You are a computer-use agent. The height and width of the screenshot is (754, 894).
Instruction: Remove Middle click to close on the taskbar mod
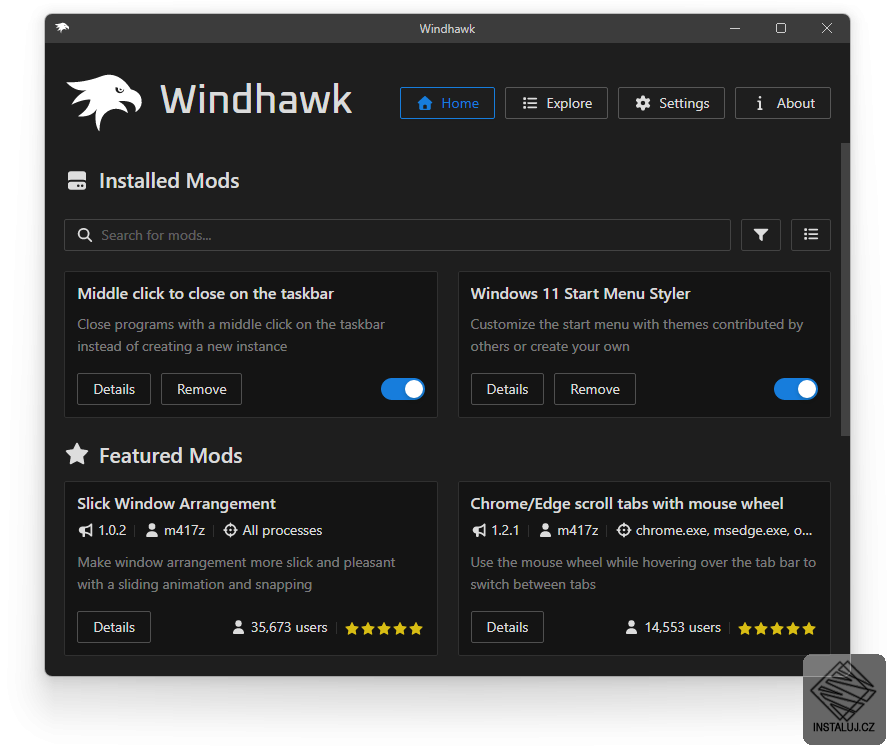pyautogui.click(x=201, y=389)
